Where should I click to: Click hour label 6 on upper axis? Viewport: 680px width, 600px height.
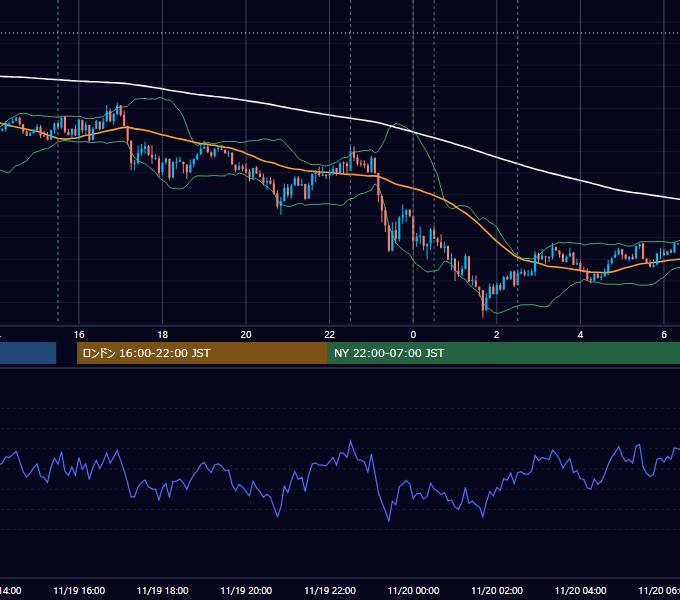664,335
